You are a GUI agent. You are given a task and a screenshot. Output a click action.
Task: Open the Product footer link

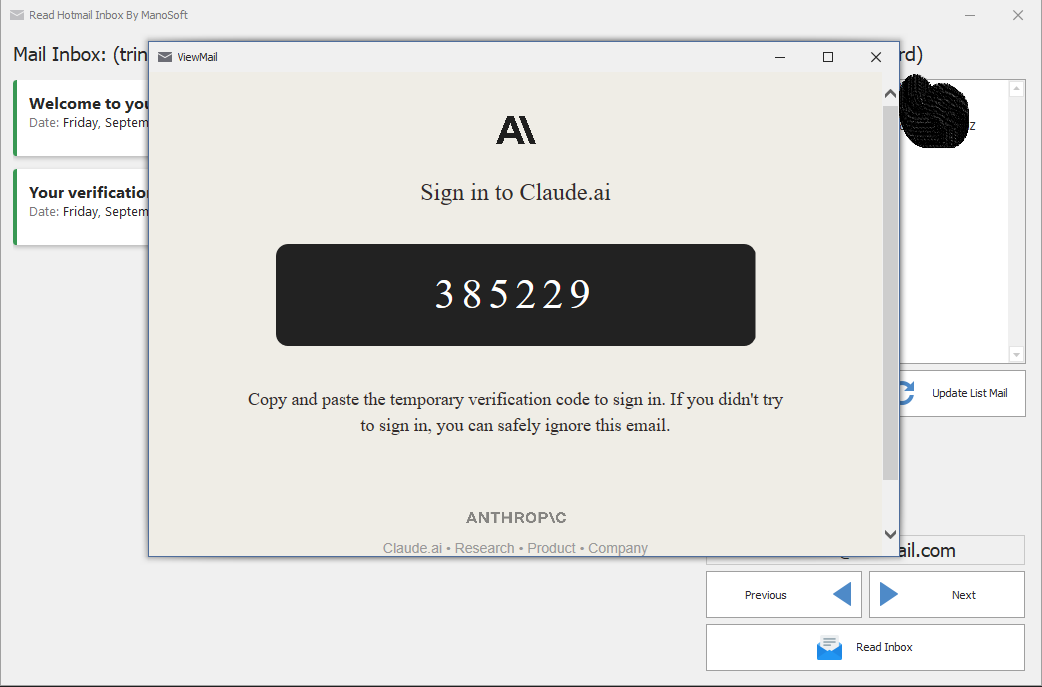click(x=552, y=548)
